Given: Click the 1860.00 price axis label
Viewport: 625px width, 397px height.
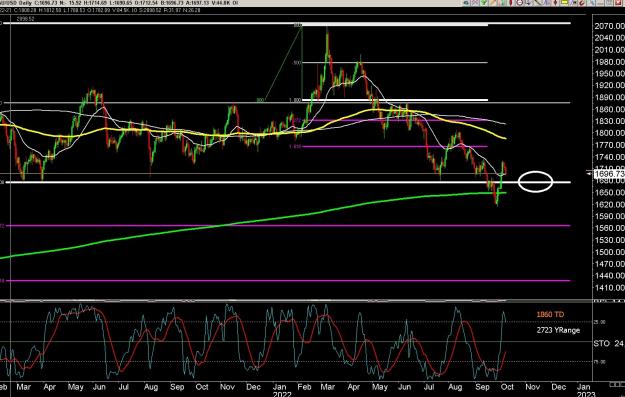Looking at the screenshot, I should [x=609, y=110].
